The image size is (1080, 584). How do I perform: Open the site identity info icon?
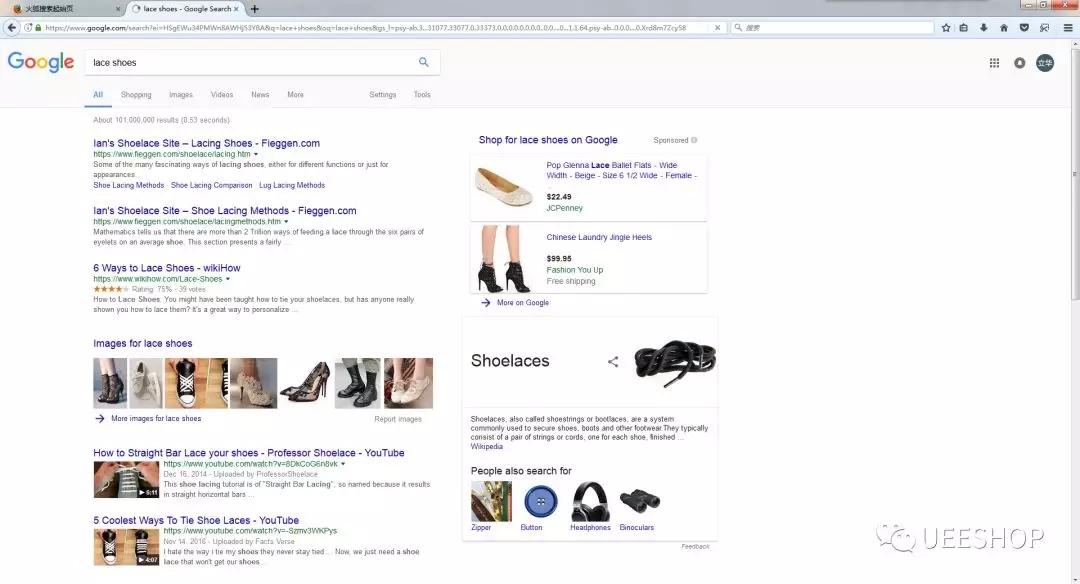pos(28,28)
